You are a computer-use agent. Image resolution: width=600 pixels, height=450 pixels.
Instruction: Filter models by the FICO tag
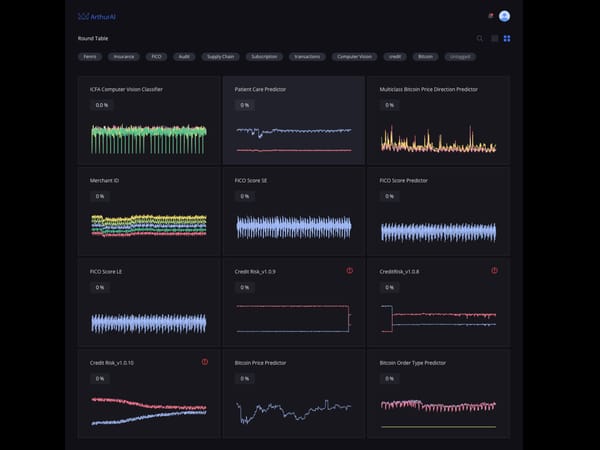click(x=156, y=57)
